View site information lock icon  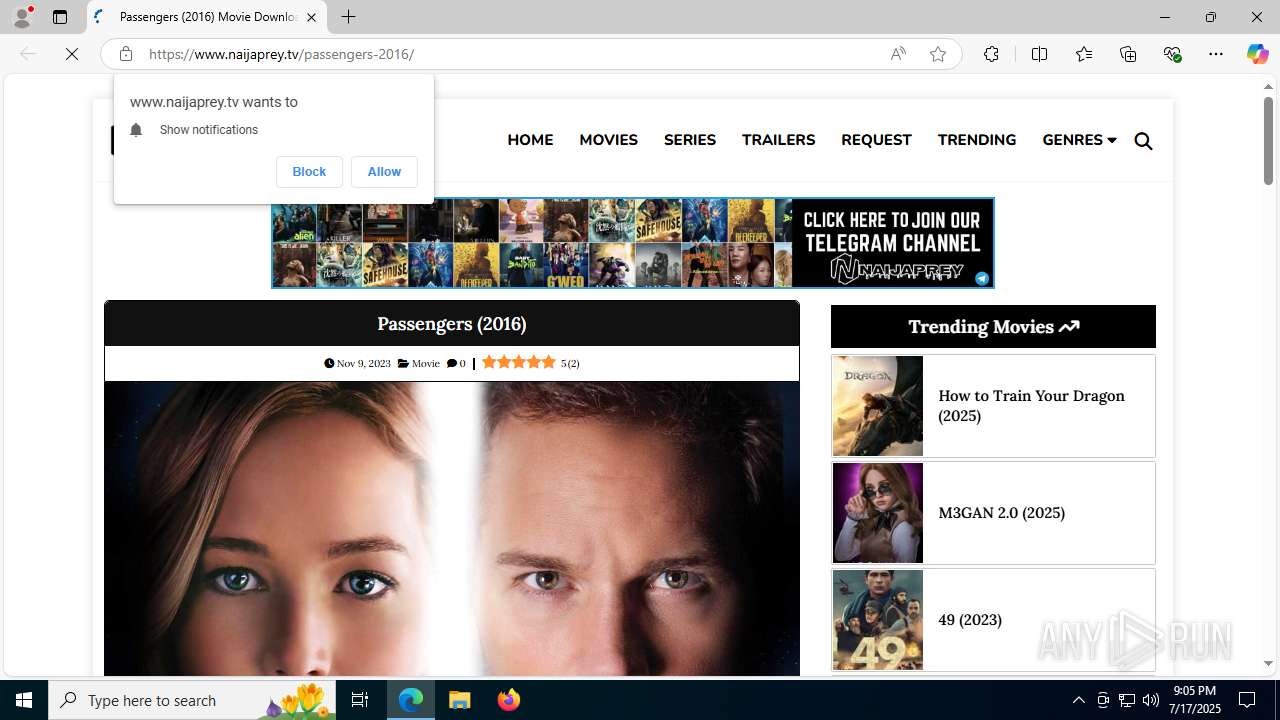[x=125, y=54]
